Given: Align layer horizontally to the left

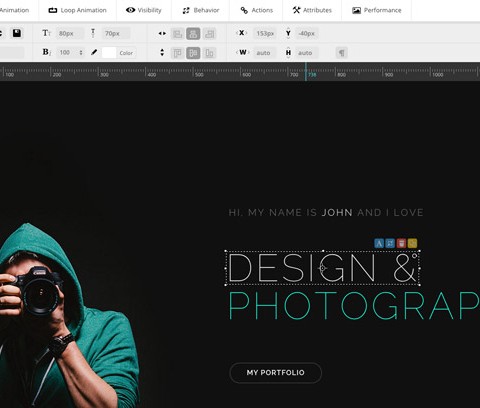Looking at the screenshot, I should [177, 34].
